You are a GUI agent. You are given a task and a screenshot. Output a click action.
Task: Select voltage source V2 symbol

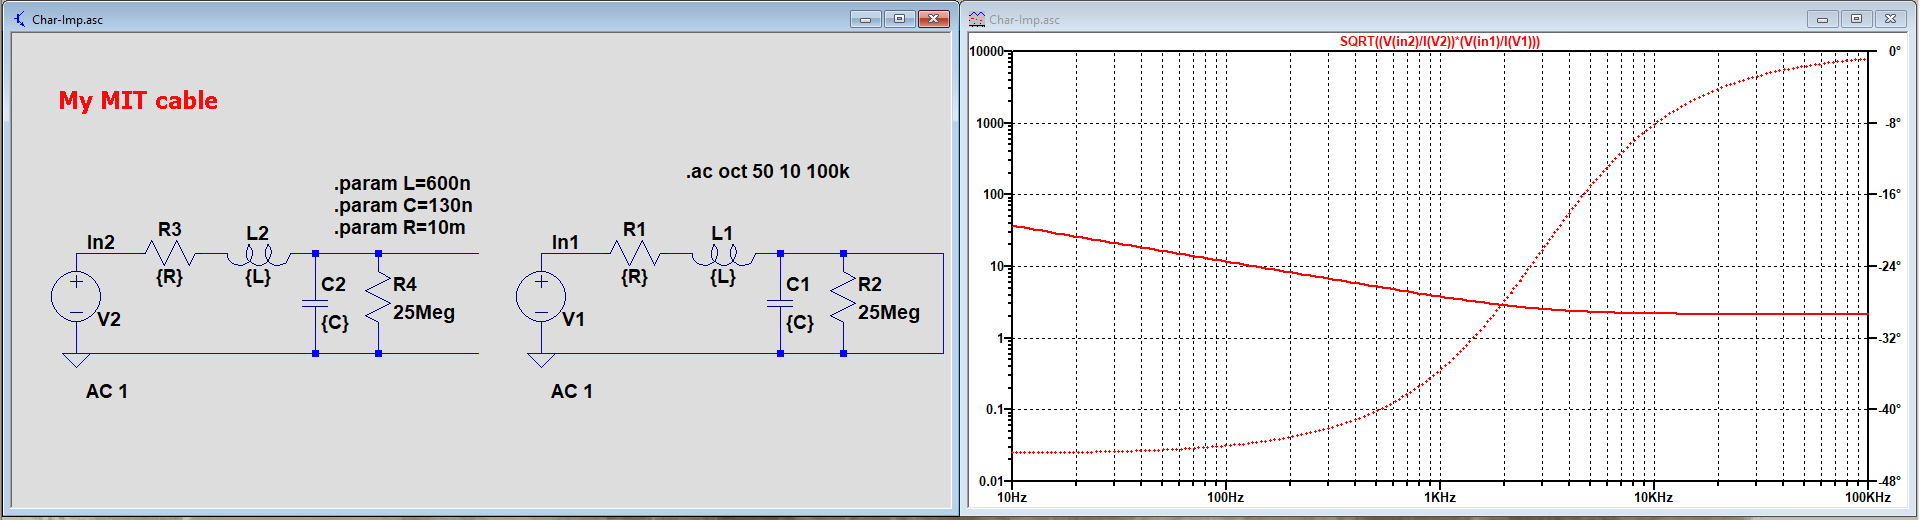click(x=76, y=297)
